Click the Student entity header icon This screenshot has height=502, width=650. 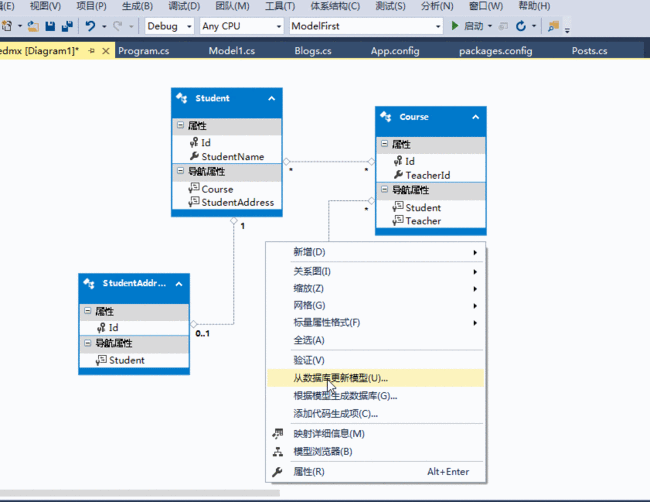point(182,98)
